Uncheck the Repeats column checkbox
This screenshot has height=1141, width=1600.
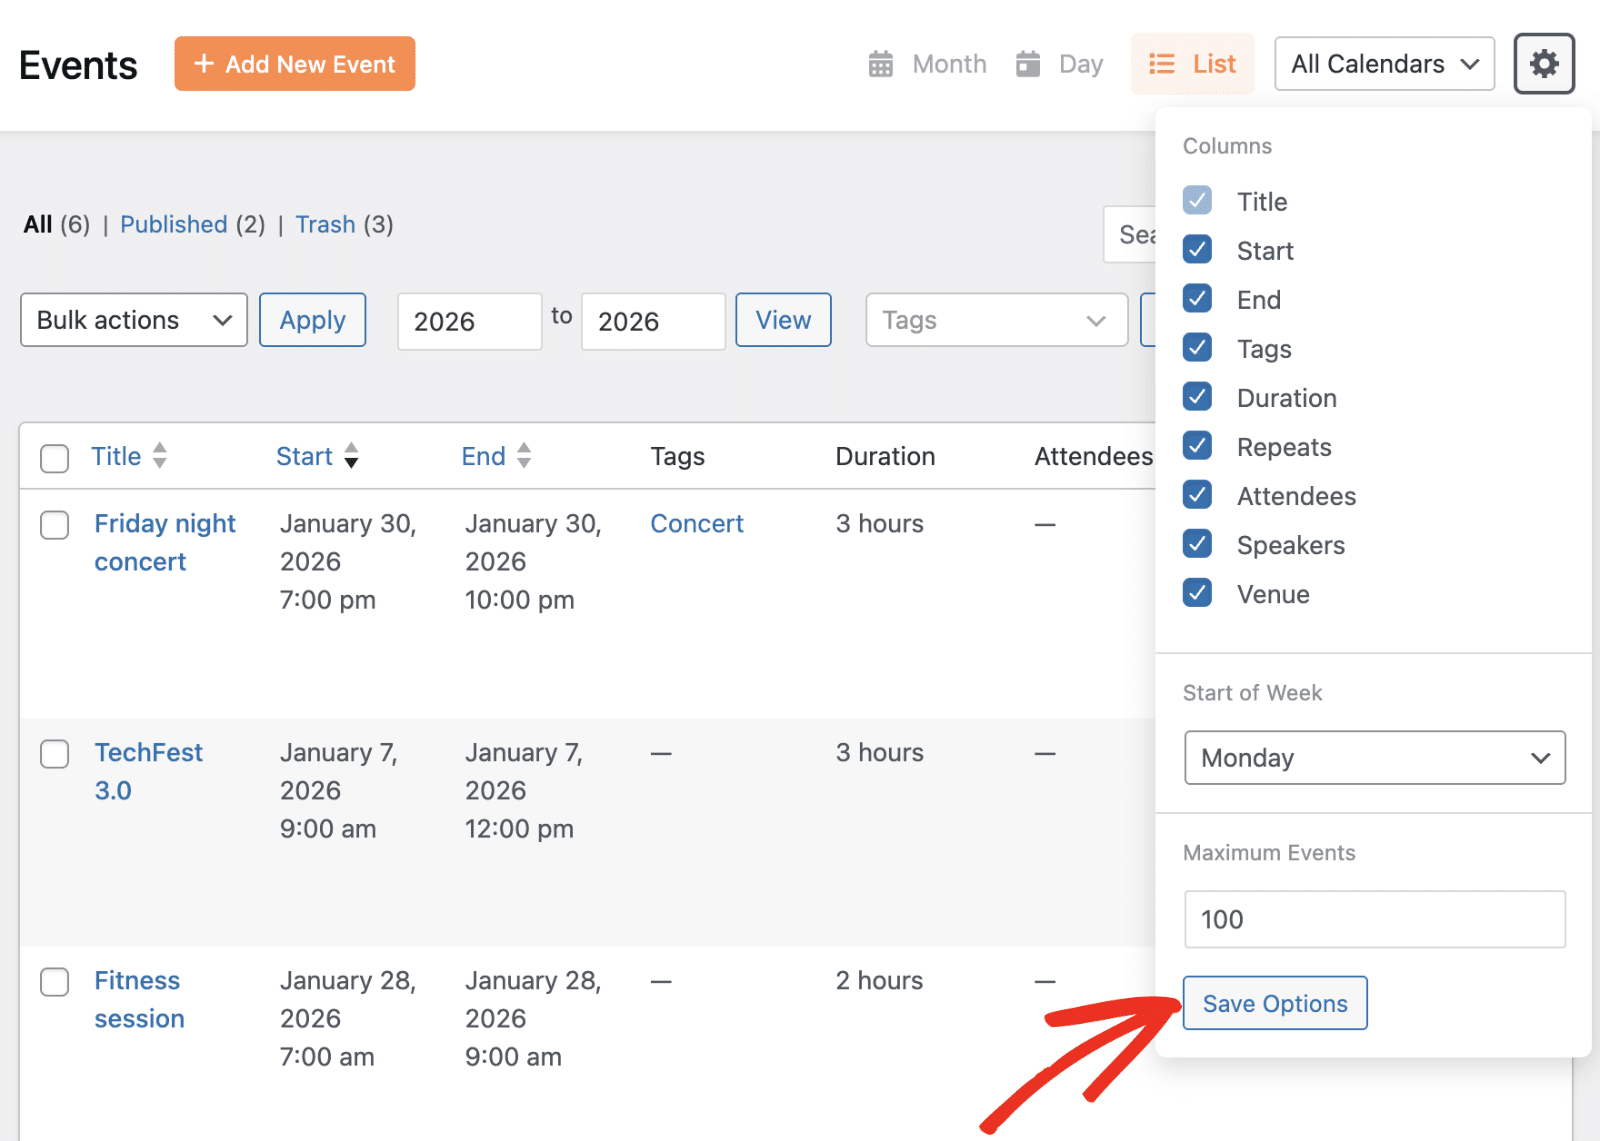pyautogui.click(x=1197, y=446)
